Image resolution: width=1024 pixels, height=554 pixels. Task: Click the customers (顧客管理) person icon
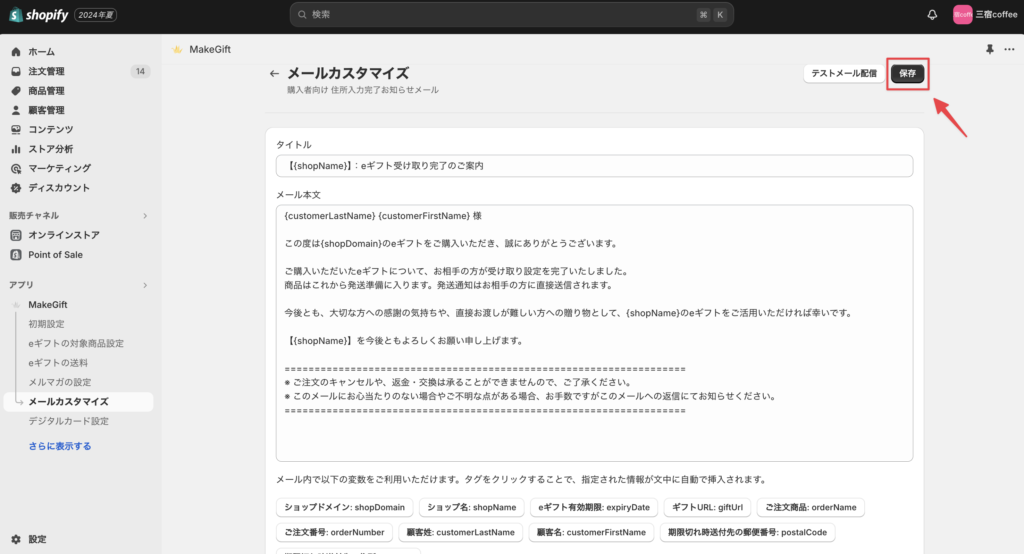click(x=16, y=110)
